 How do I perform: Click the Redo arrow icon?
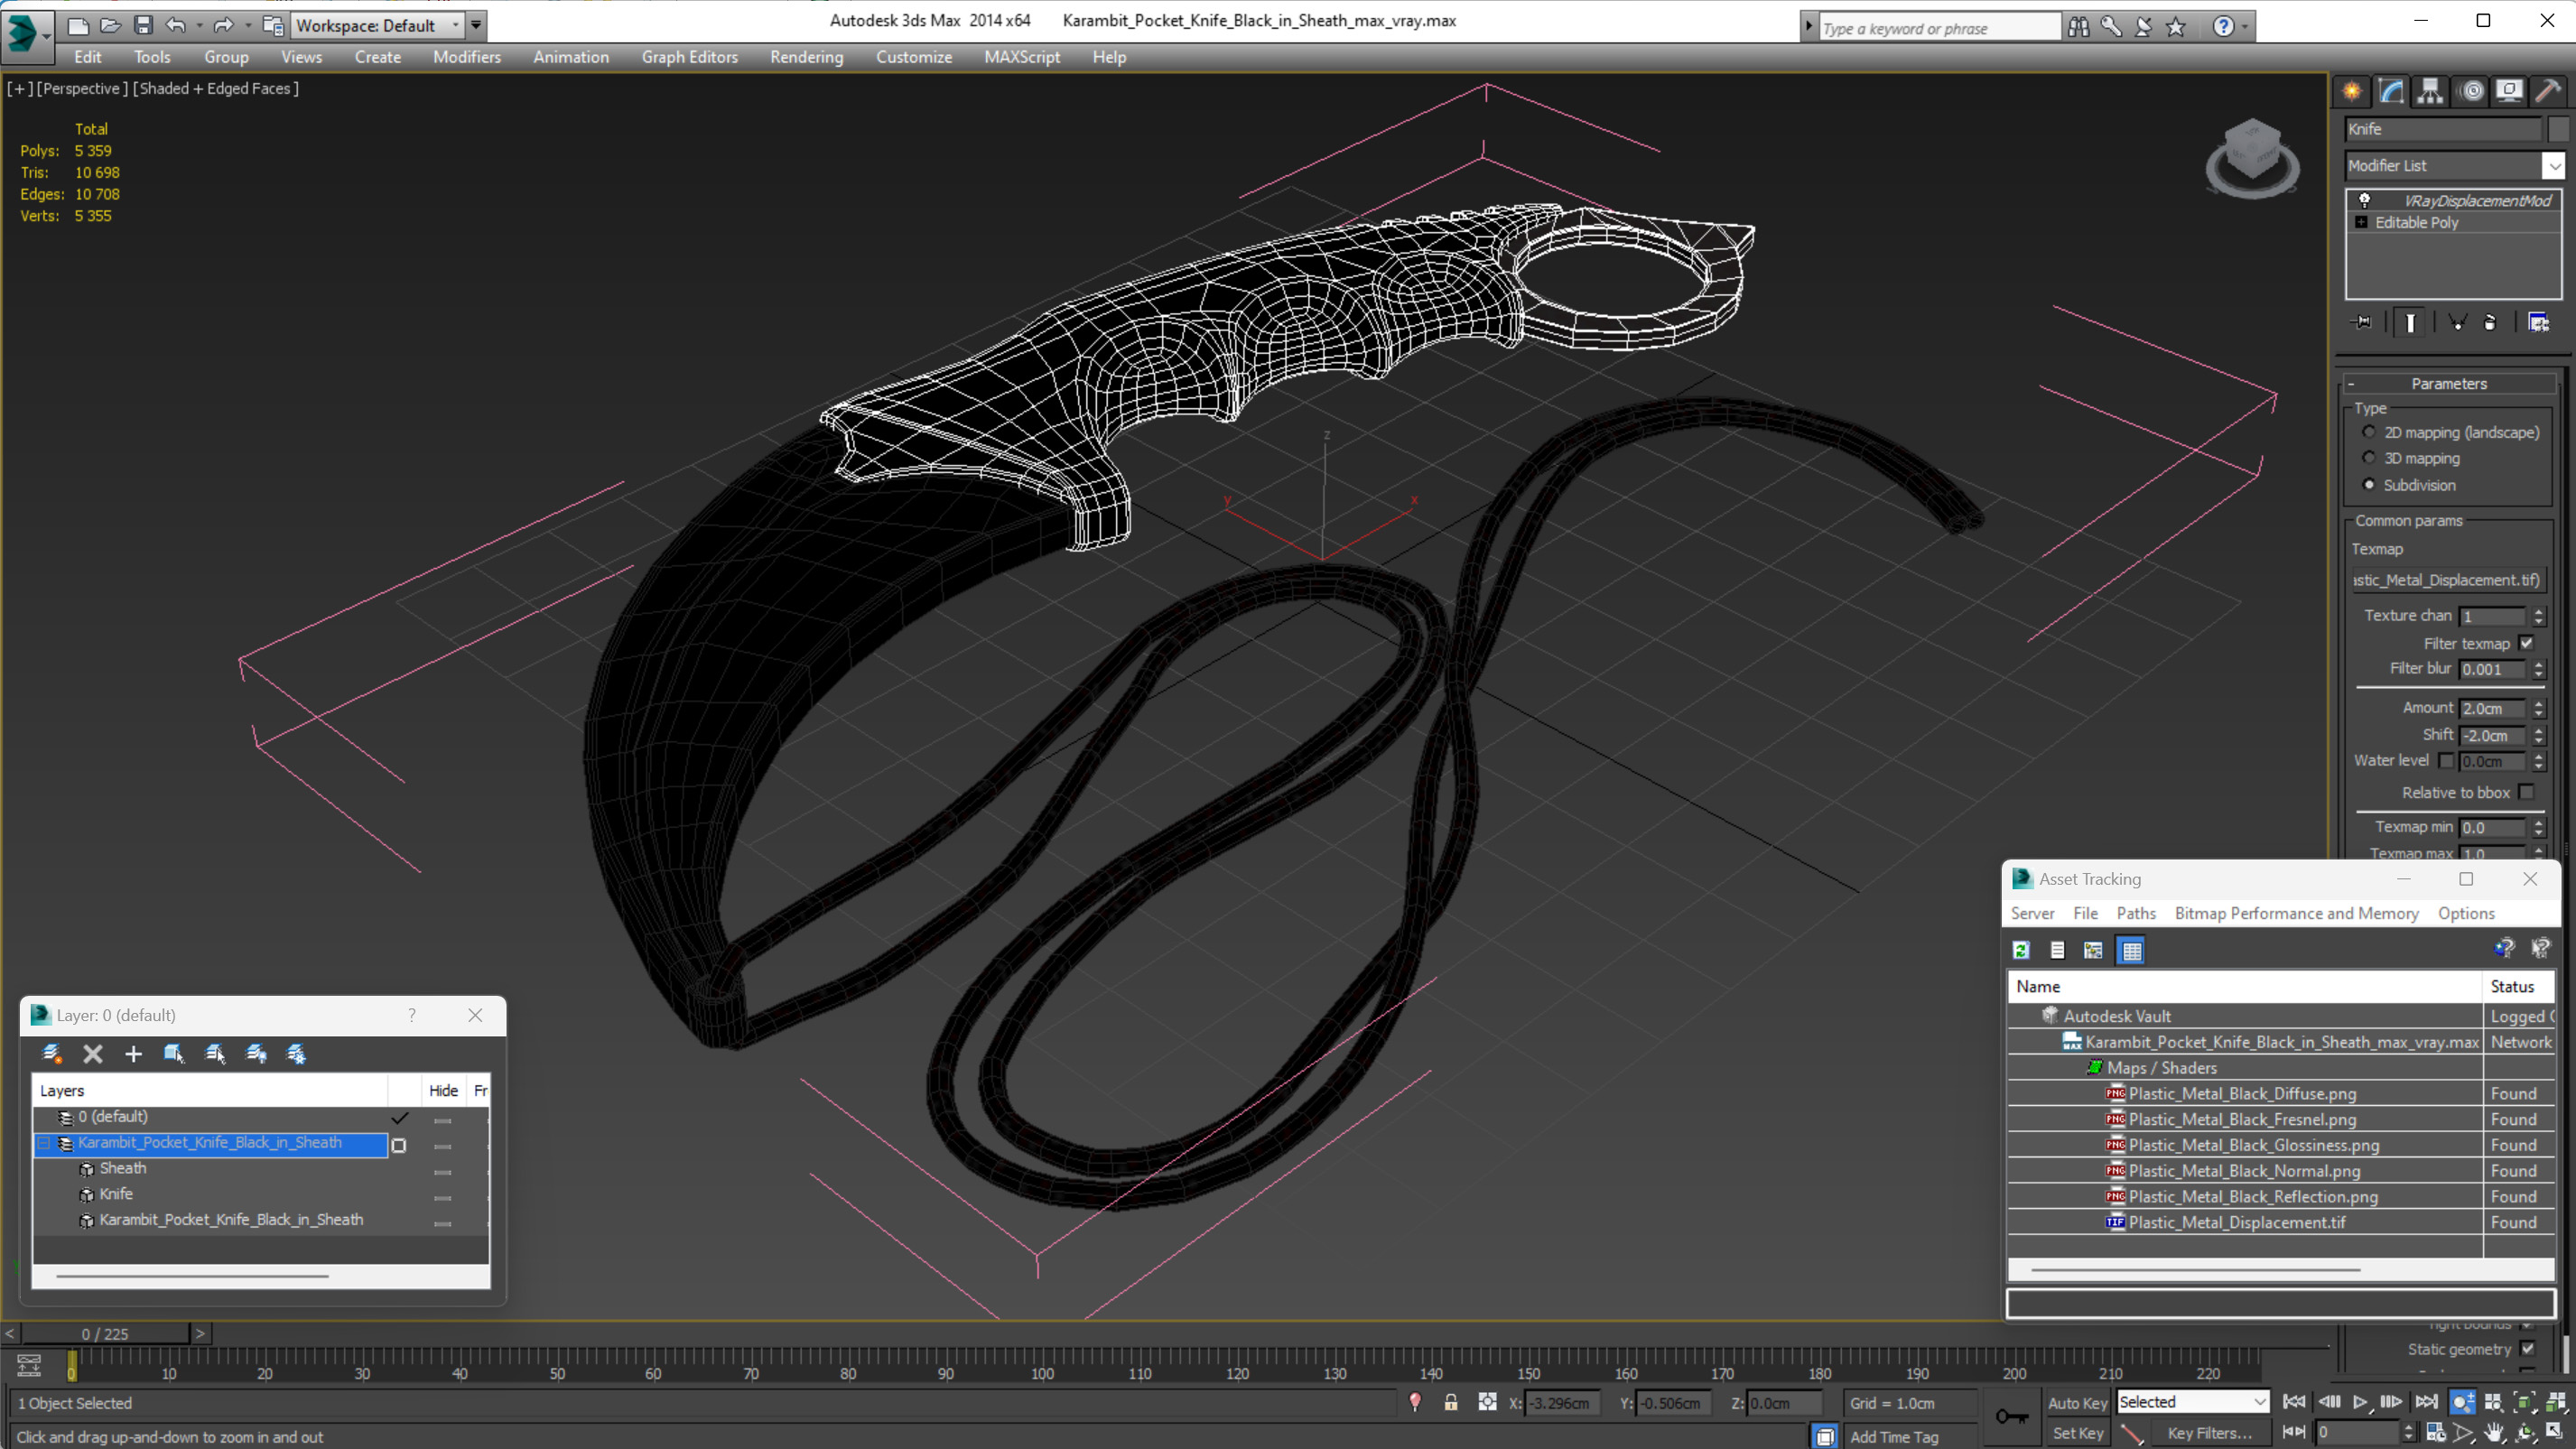(224, 26)
